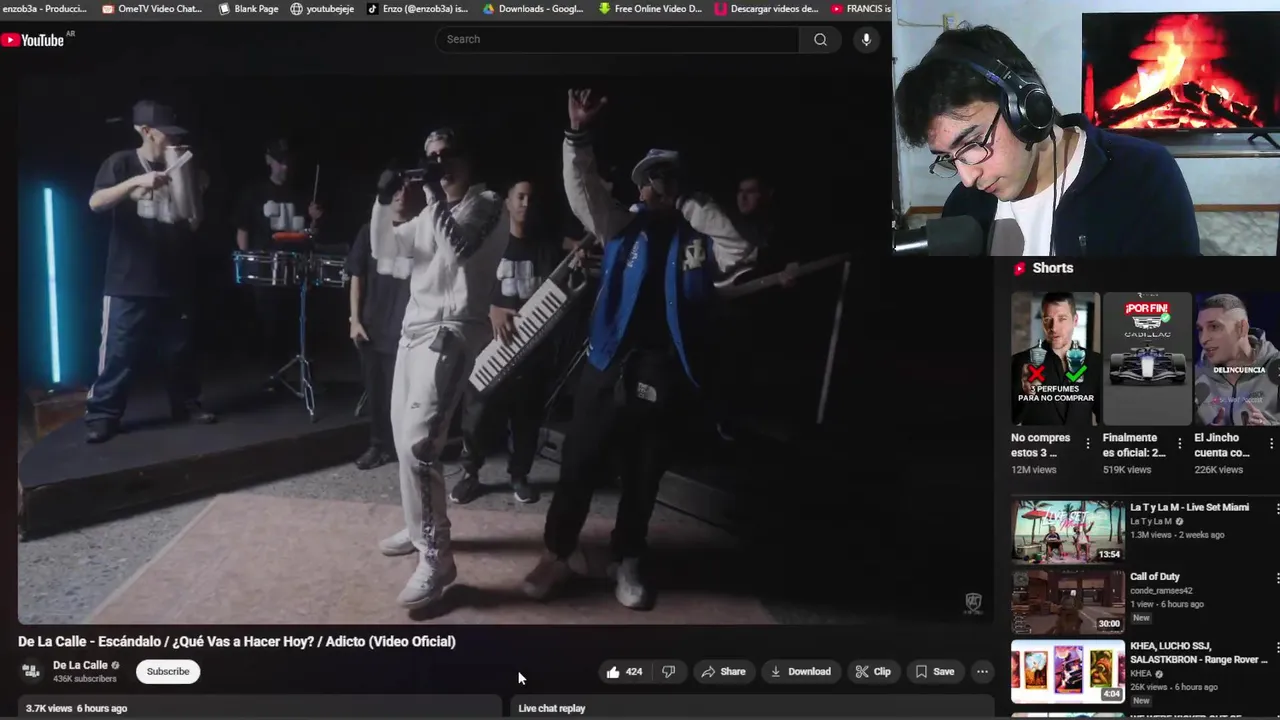Click 'Call of Duty' video title
The height and width of the screenshot is (720, 1280).
tap(1155, 577)
